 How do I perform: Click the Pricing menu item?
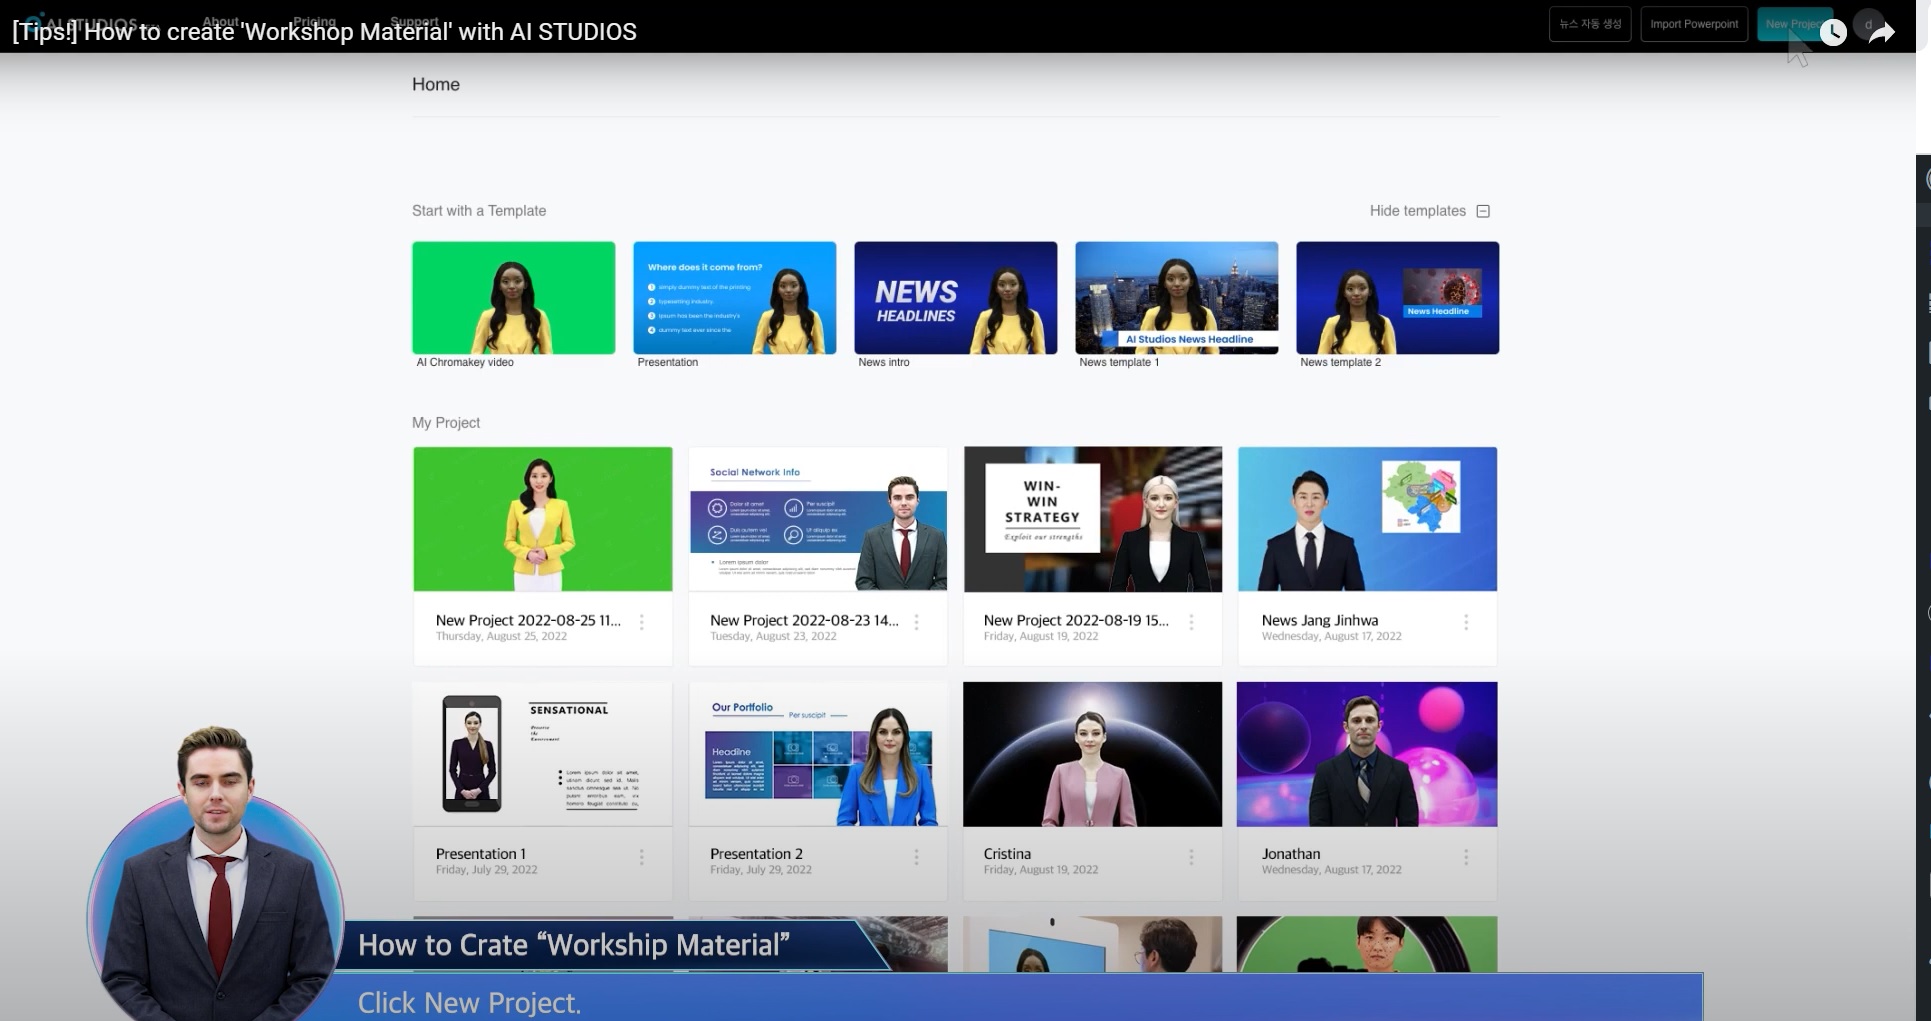click(x=315, y=21)
